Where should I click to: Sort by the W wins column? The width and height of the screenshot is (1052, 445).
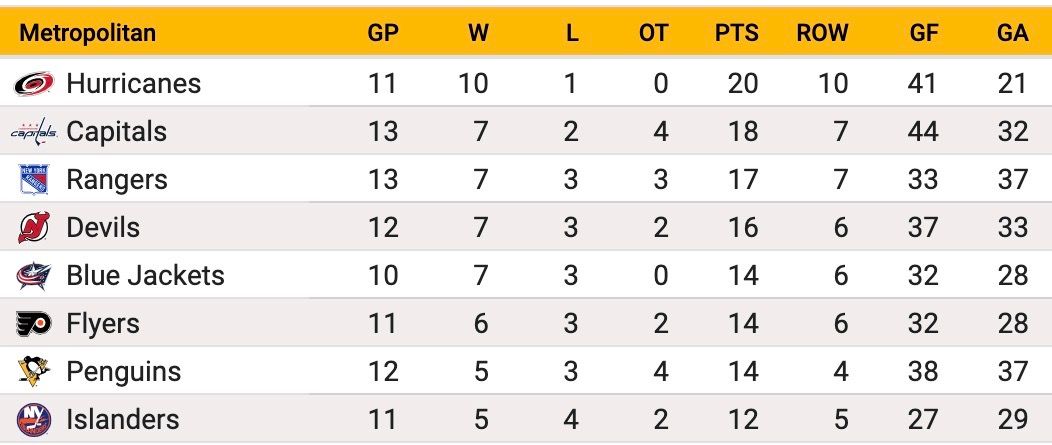(478, 33)
